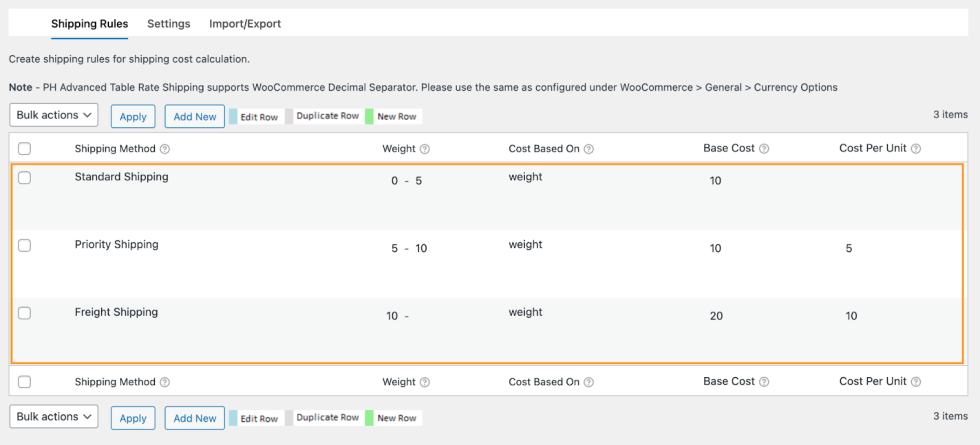
Task: Check the Standard Shipping row checkbox
Action: (x=25, y=178)
